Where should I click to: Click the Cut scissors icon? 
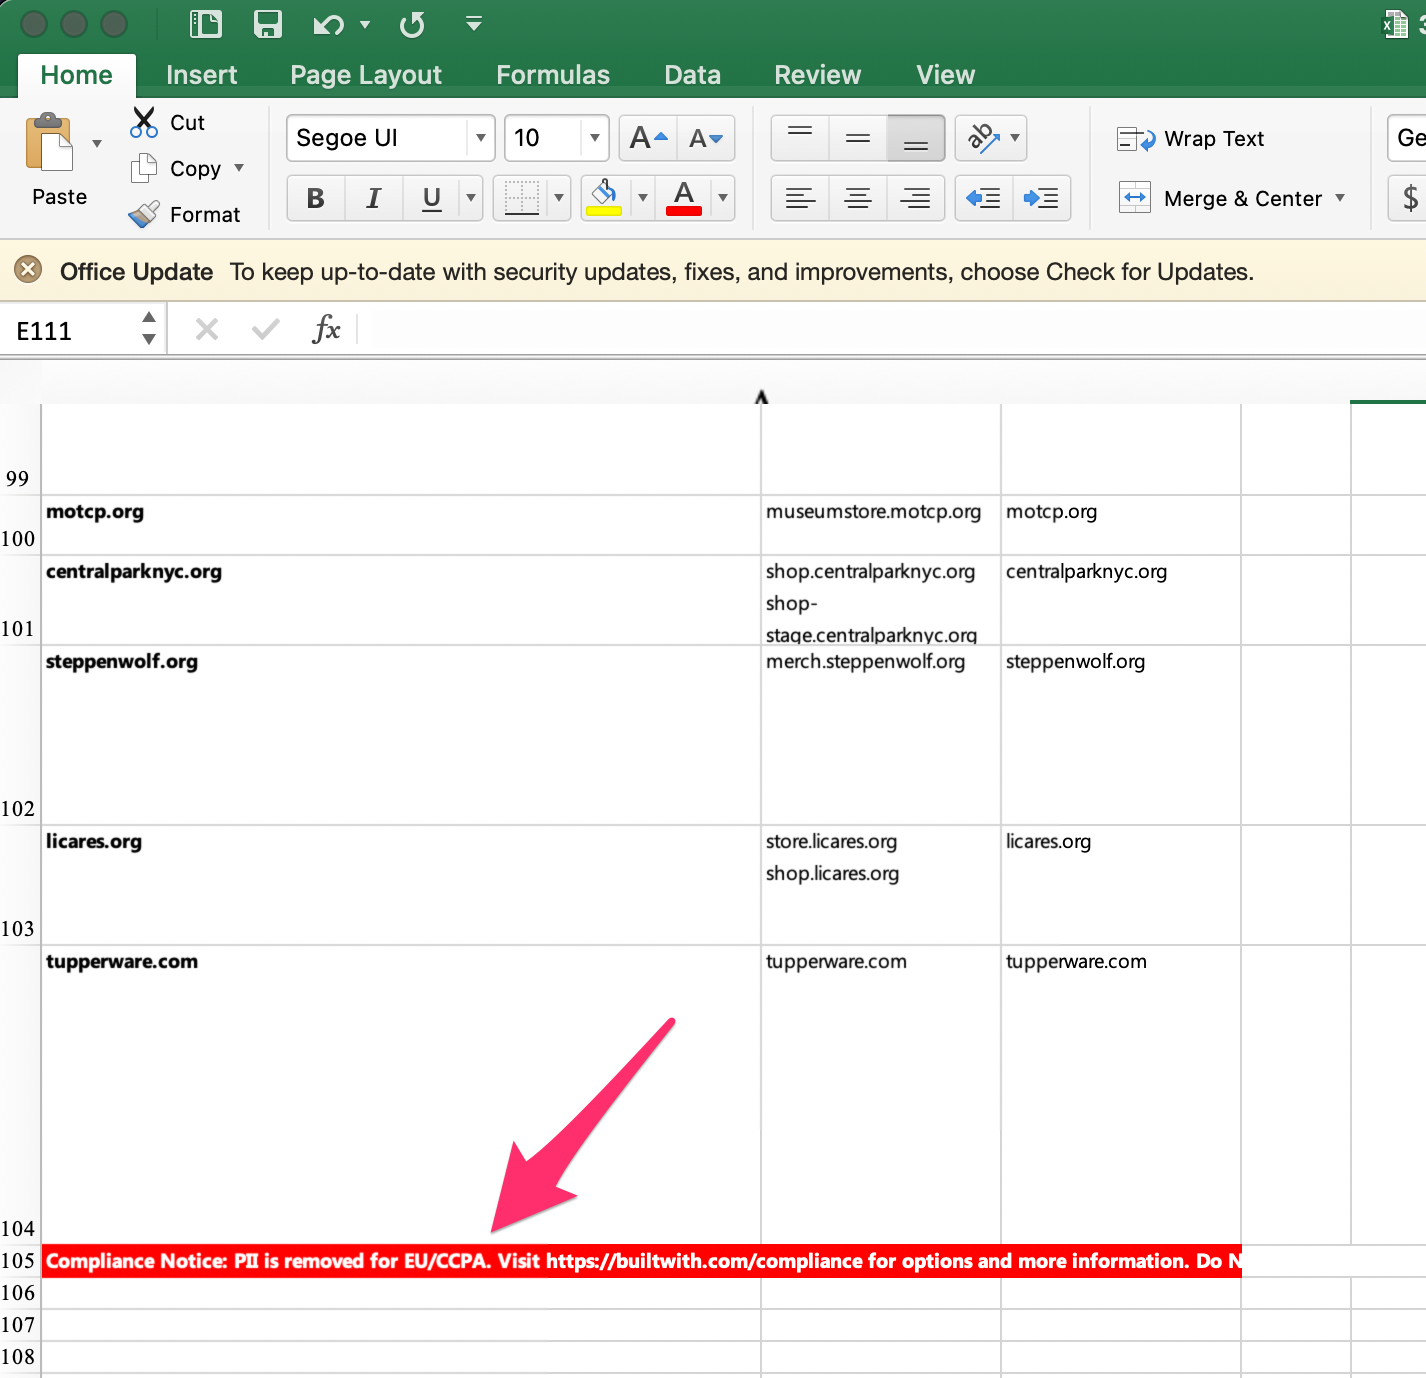tap(144, 122)
